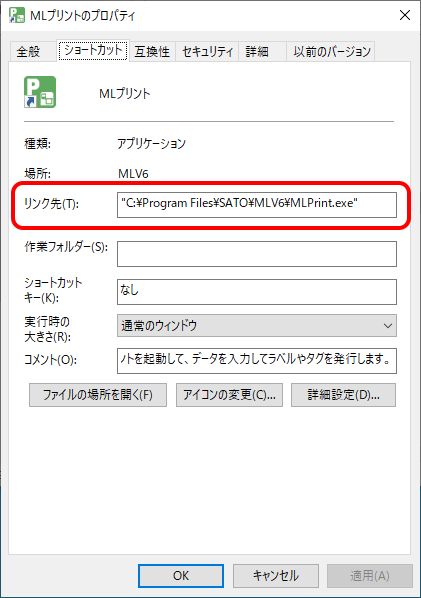Click the MLV6 location text
Viewport: 421px width, 598px height.
133,174
